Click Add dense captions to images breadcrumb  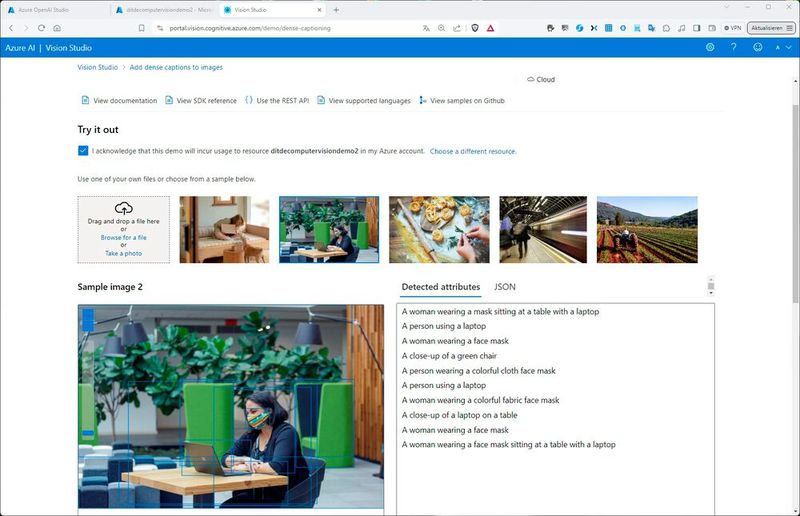coord(176,67)
